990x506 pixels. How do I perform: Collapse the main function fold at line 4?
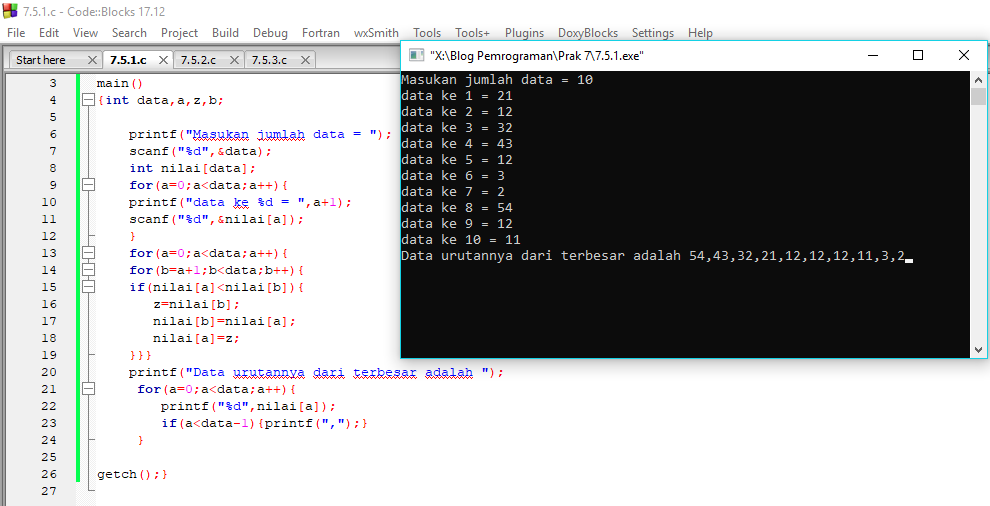pyautogui.click(x=88, y=100)
